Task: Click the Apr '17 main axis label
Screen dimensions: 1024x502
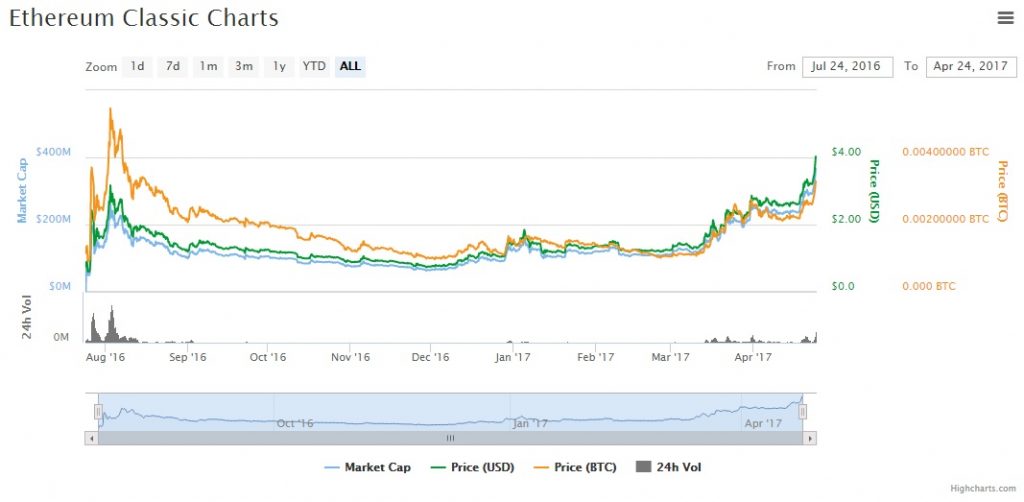Action: (753, 357)
